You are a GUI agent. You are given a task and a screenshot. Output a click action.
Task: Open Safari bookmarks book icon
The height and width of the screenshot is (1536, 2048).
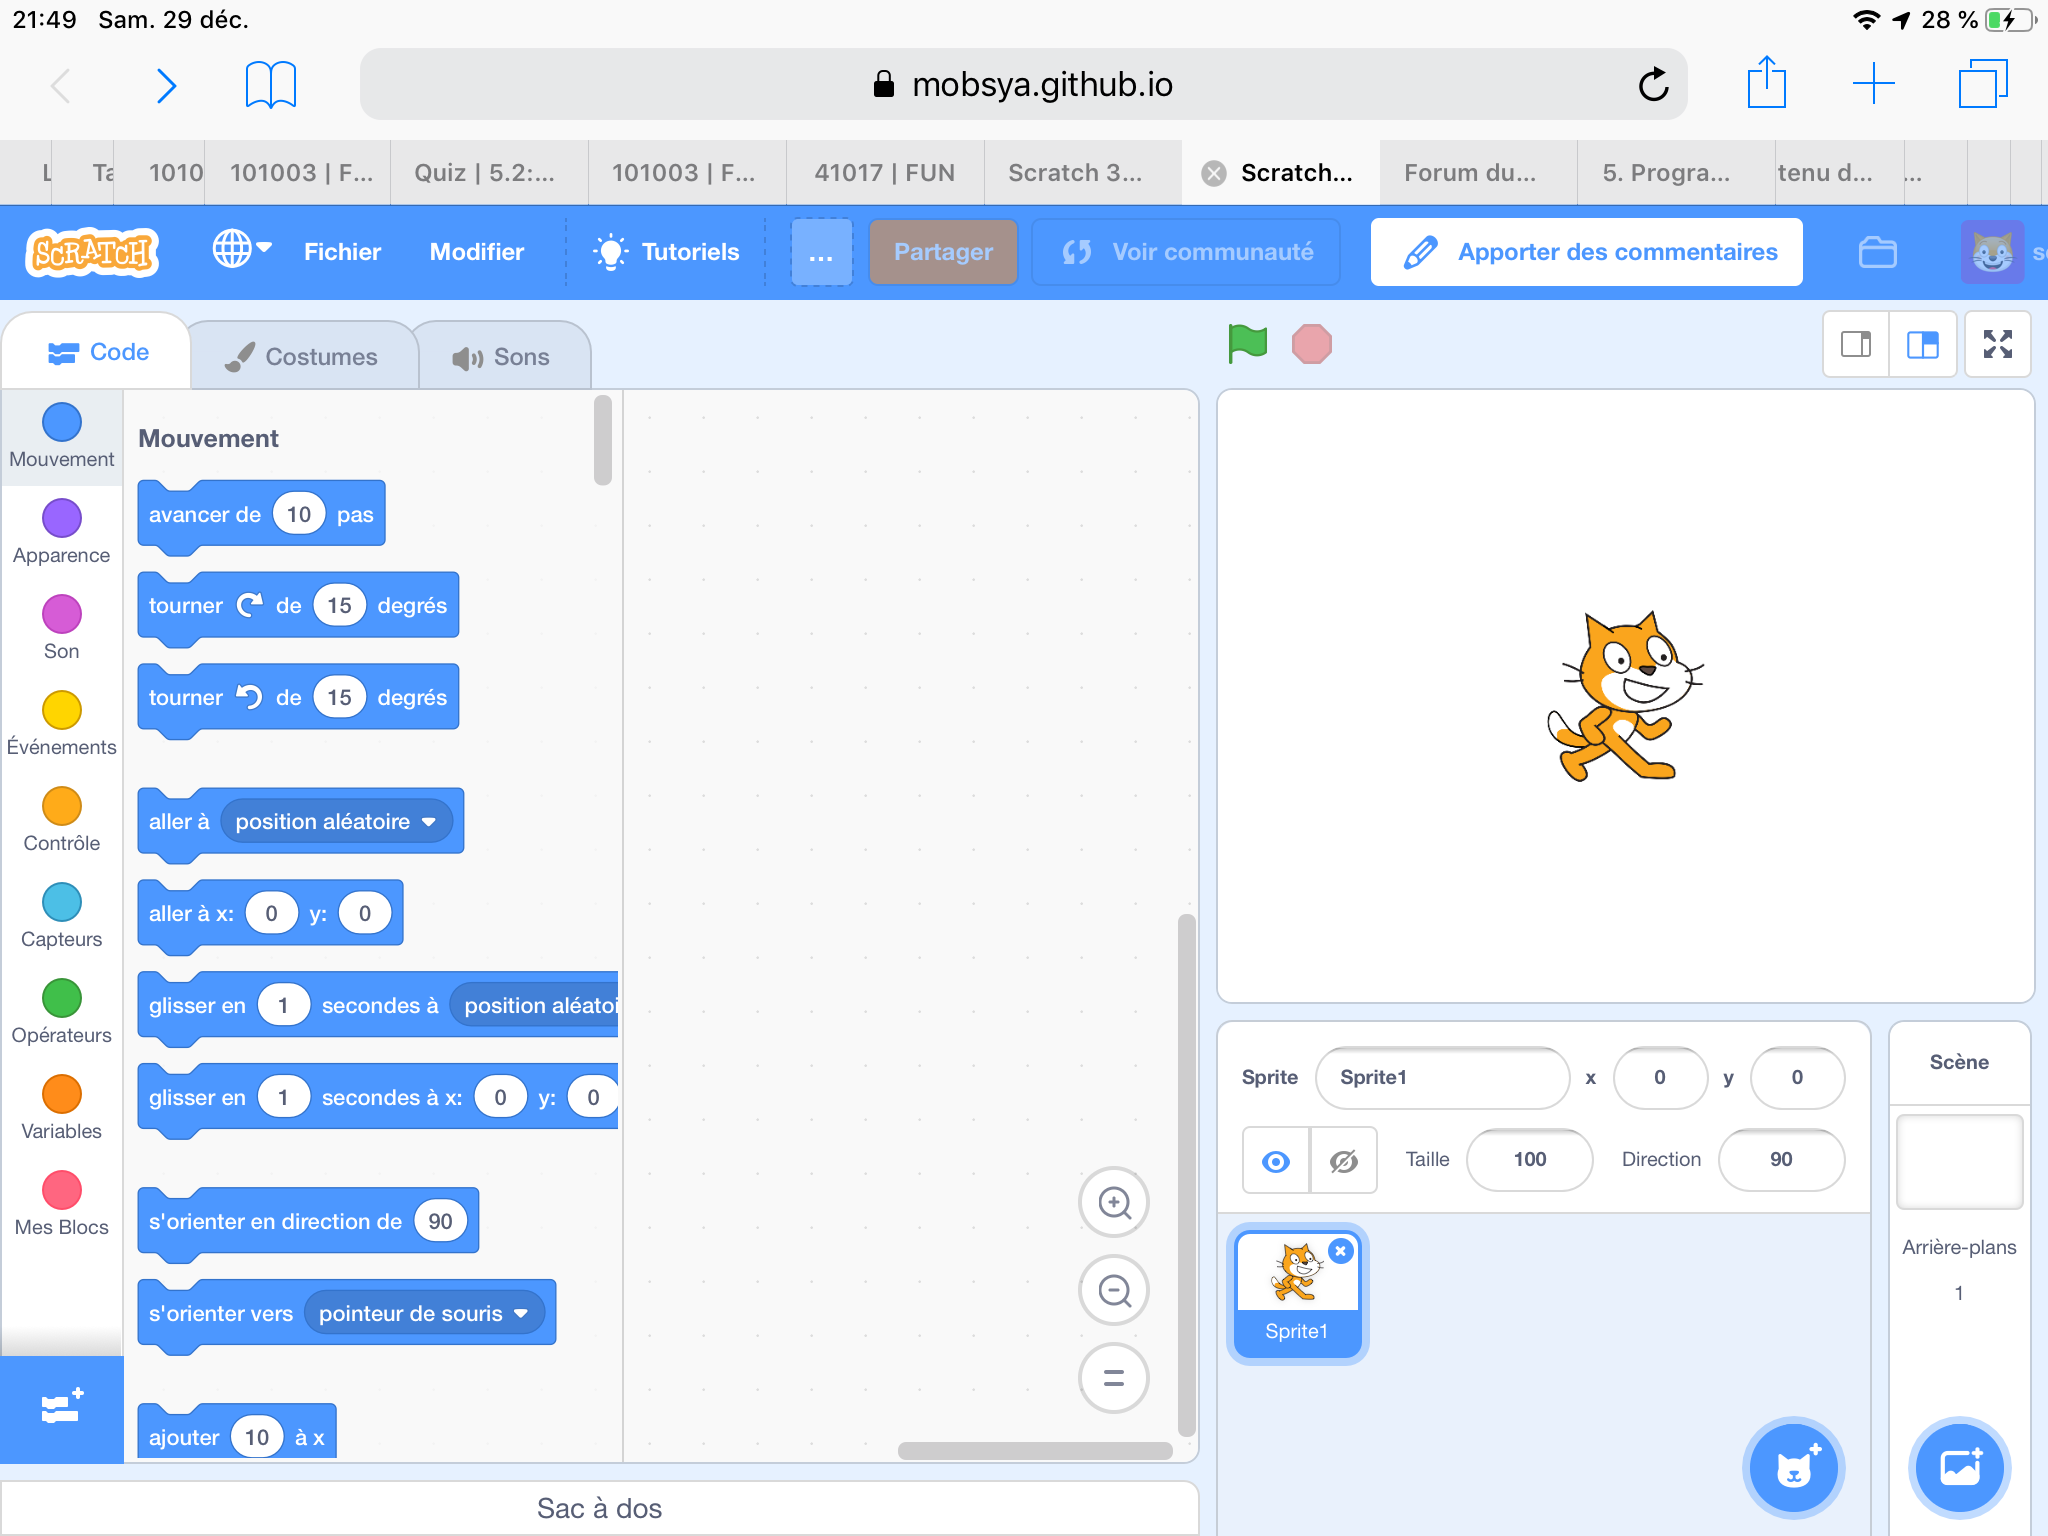pos(271,84)
